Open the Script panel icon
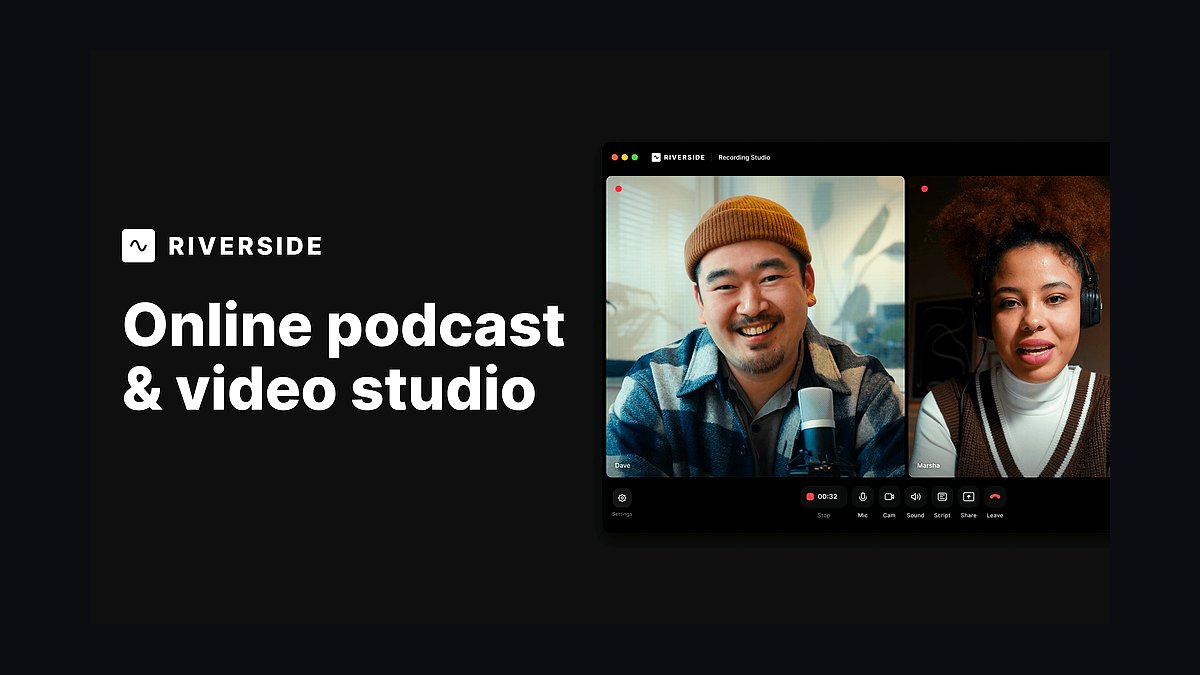Image resolution: width=1200 pixels, height=675 pixels. click(942, 497)
